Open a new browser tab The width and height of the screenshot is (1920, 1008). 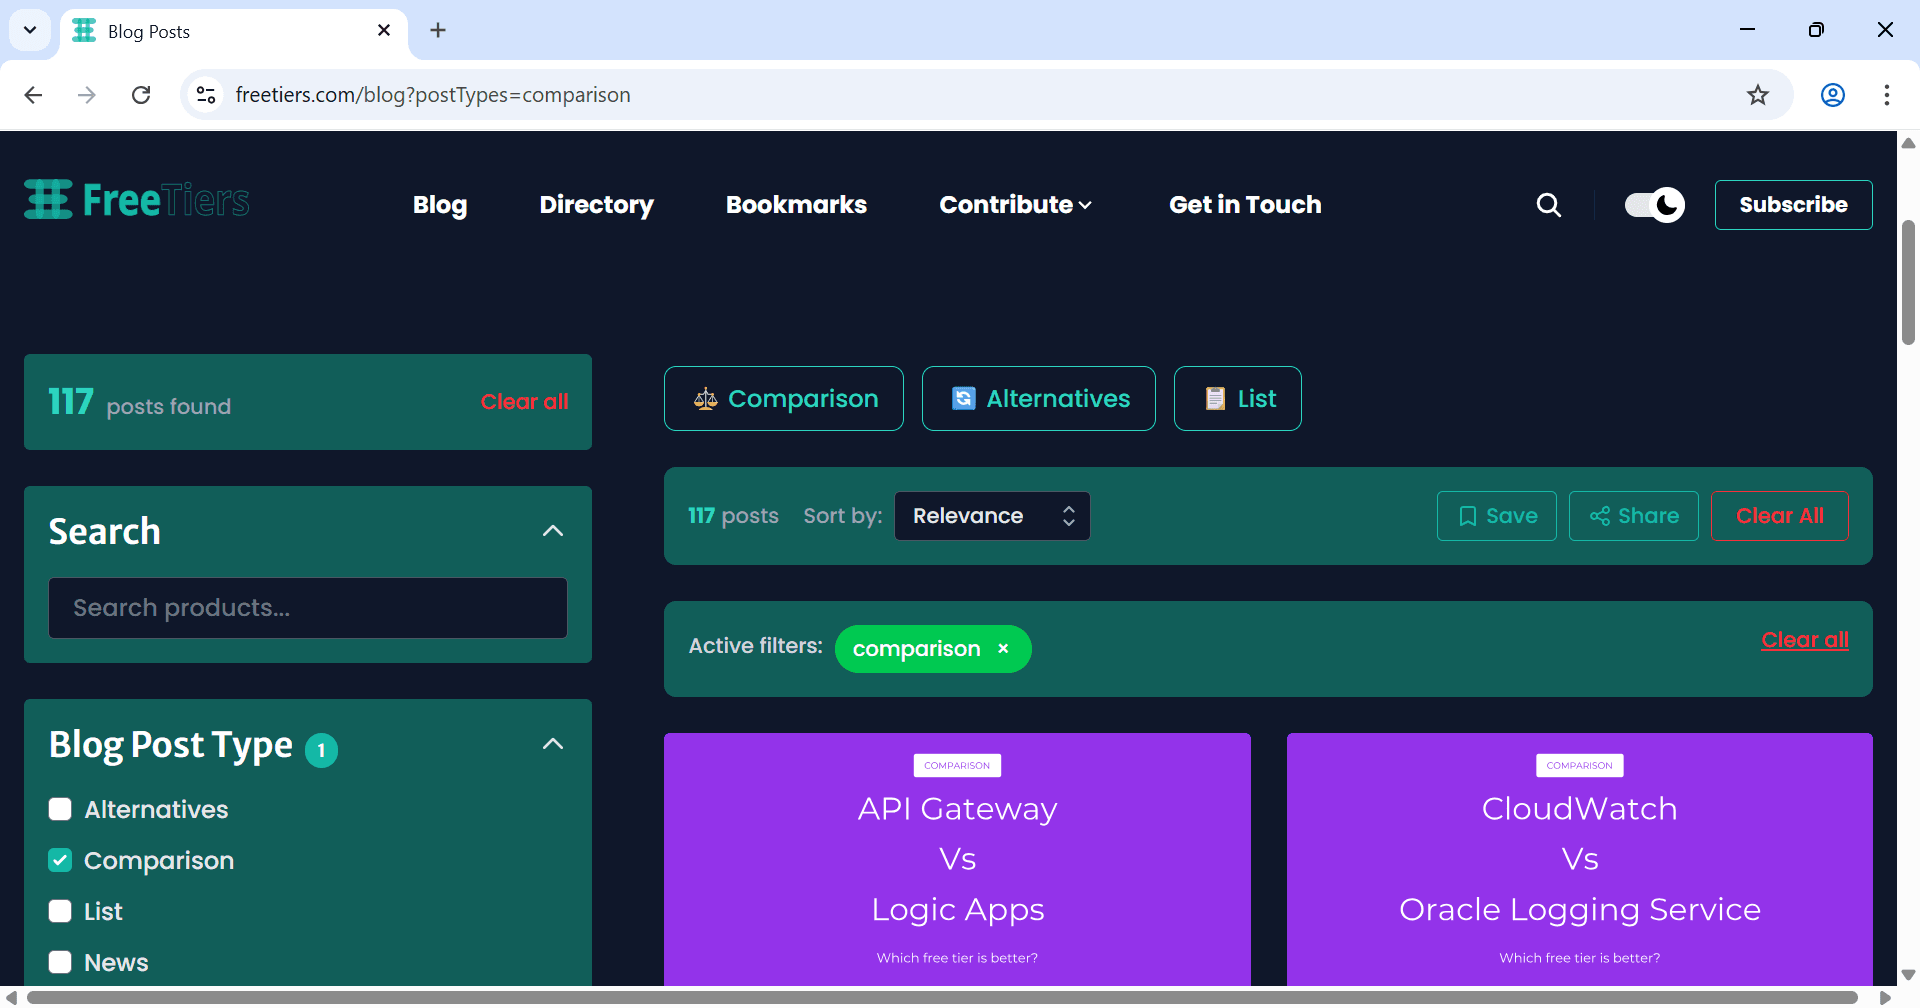coord(438,31)
